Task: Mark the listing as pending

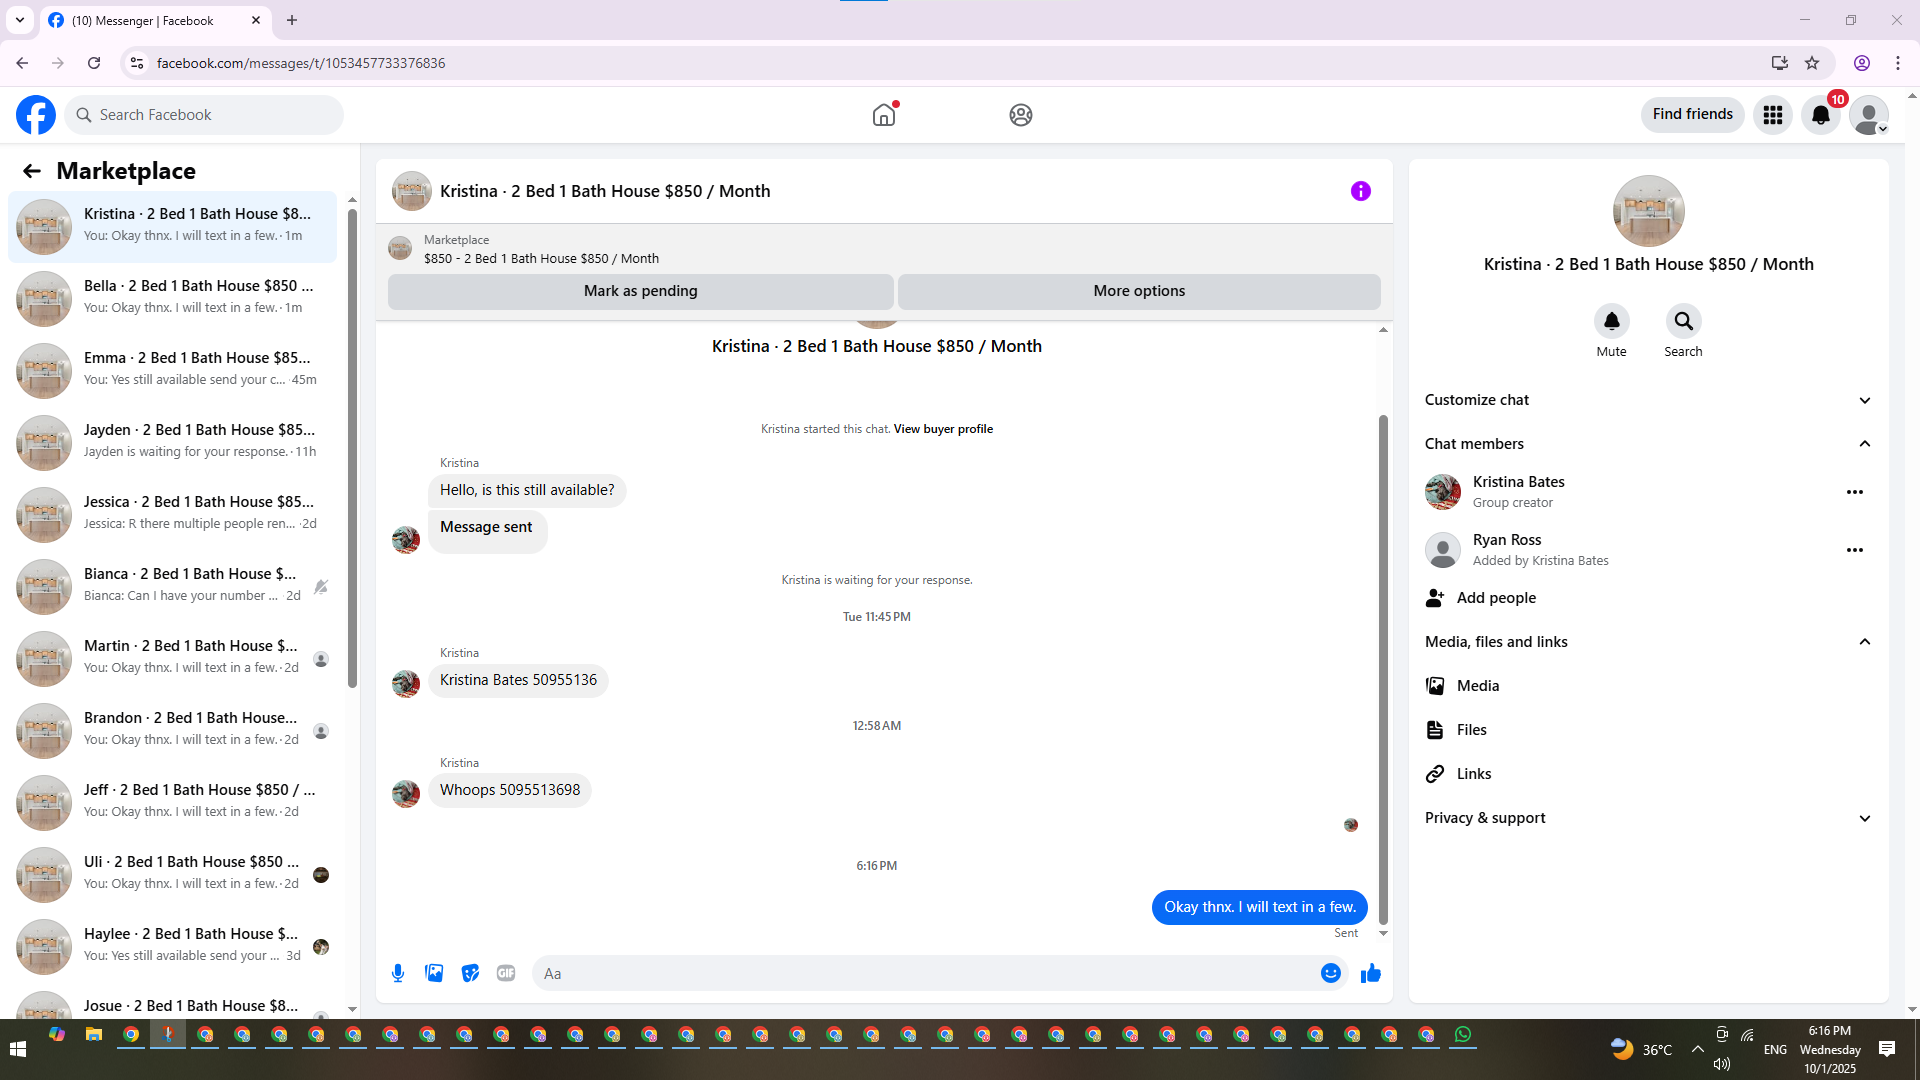Action: [640, 291]
